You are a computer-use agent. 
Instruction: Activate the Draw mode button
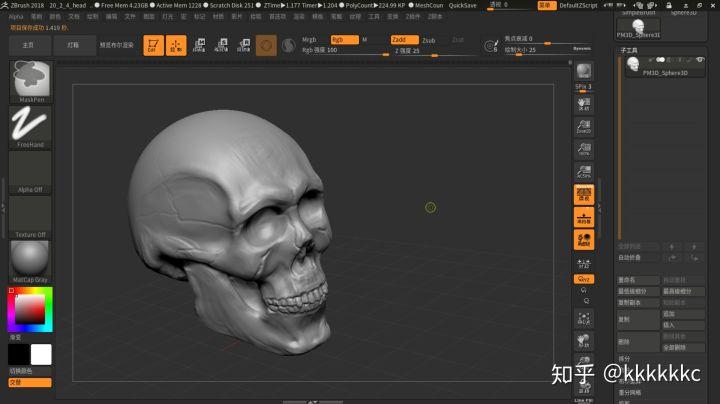(176, 45)
